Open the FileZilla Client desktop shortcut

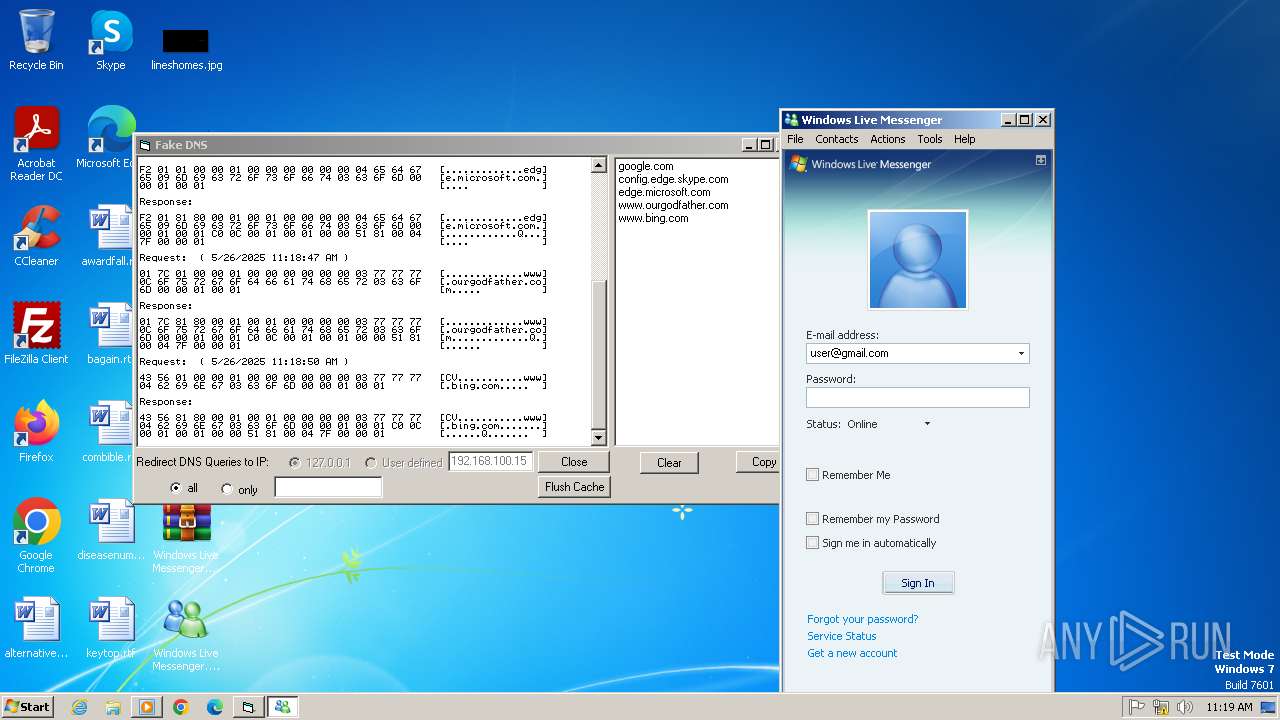pyautogui.click(x=36, y=334)
